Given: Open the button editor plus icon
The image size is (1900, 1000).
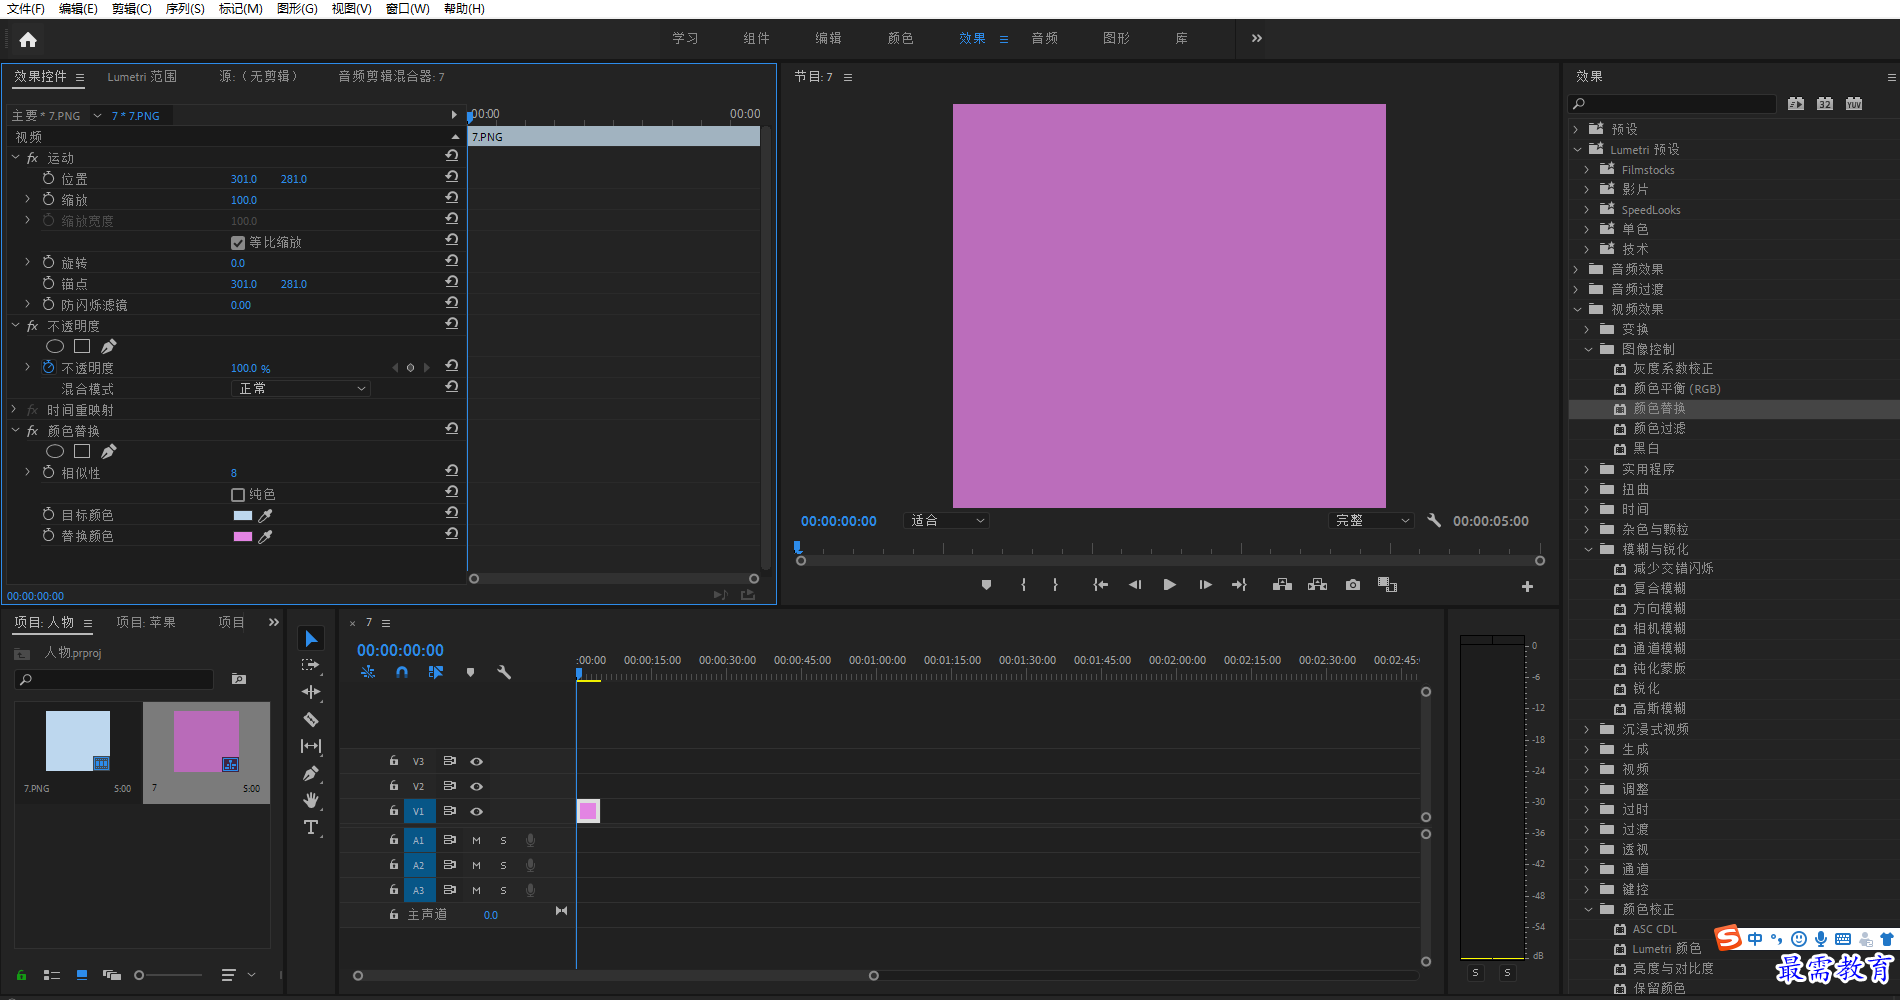Looking at the screenshot, I should point(1527,587).
